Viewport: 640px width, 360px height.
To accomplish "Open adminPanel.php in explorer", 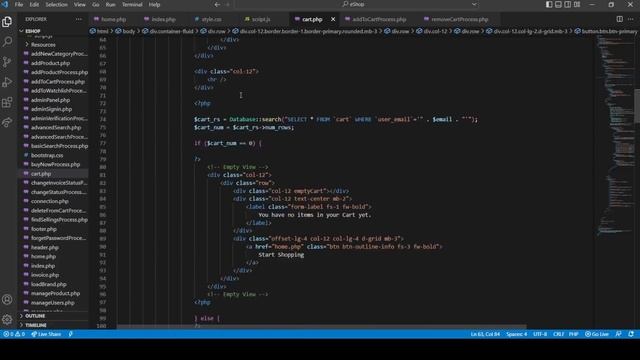I will 50,100.
